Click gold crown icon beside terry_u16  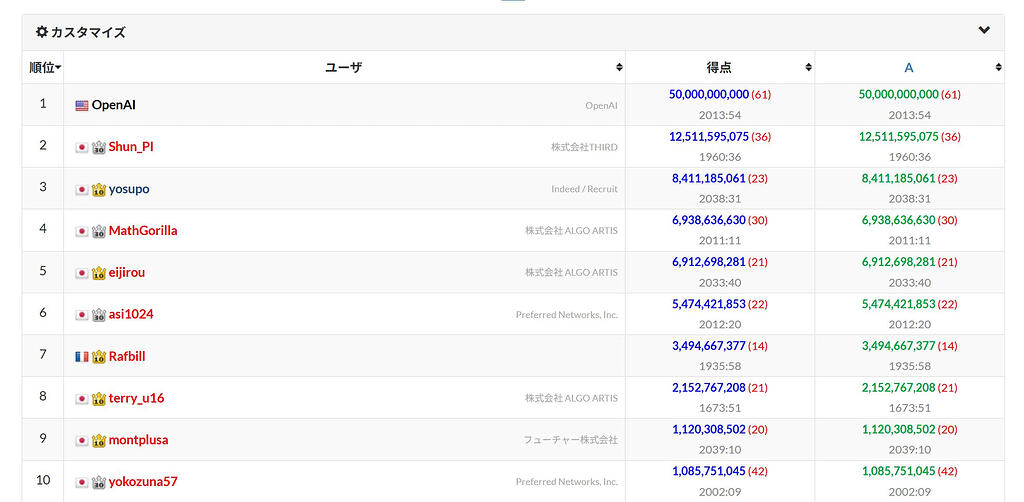[99, 398]
